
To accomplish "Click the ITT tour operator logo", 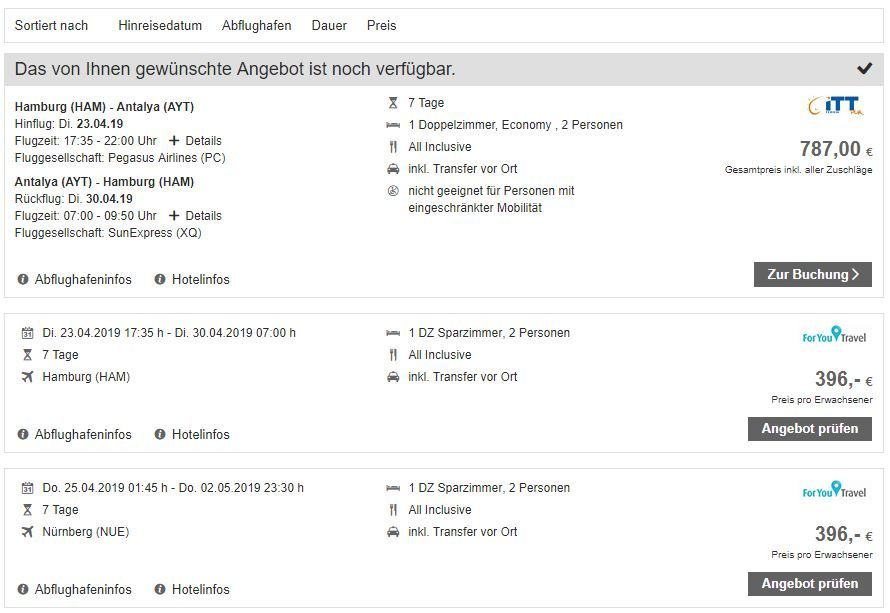I will (x=833, y=105).
